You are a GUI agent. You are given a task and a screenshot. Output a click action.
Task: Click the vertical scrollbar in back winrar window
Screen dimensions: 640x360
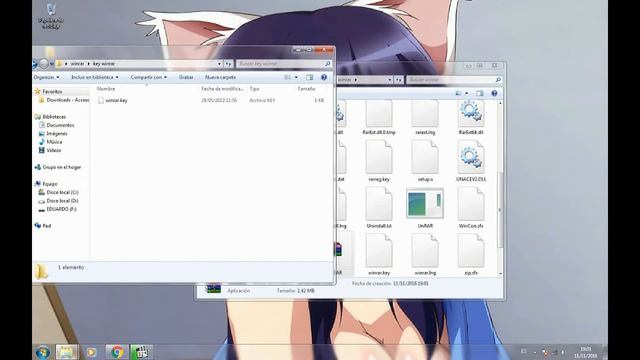500,209
